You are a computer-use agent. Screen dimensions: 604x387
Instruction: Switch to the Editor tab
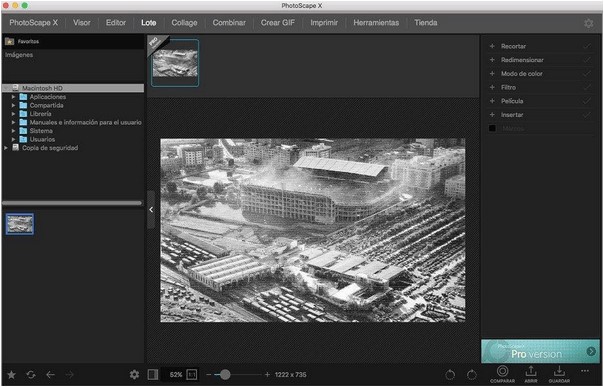pos(116,23)
